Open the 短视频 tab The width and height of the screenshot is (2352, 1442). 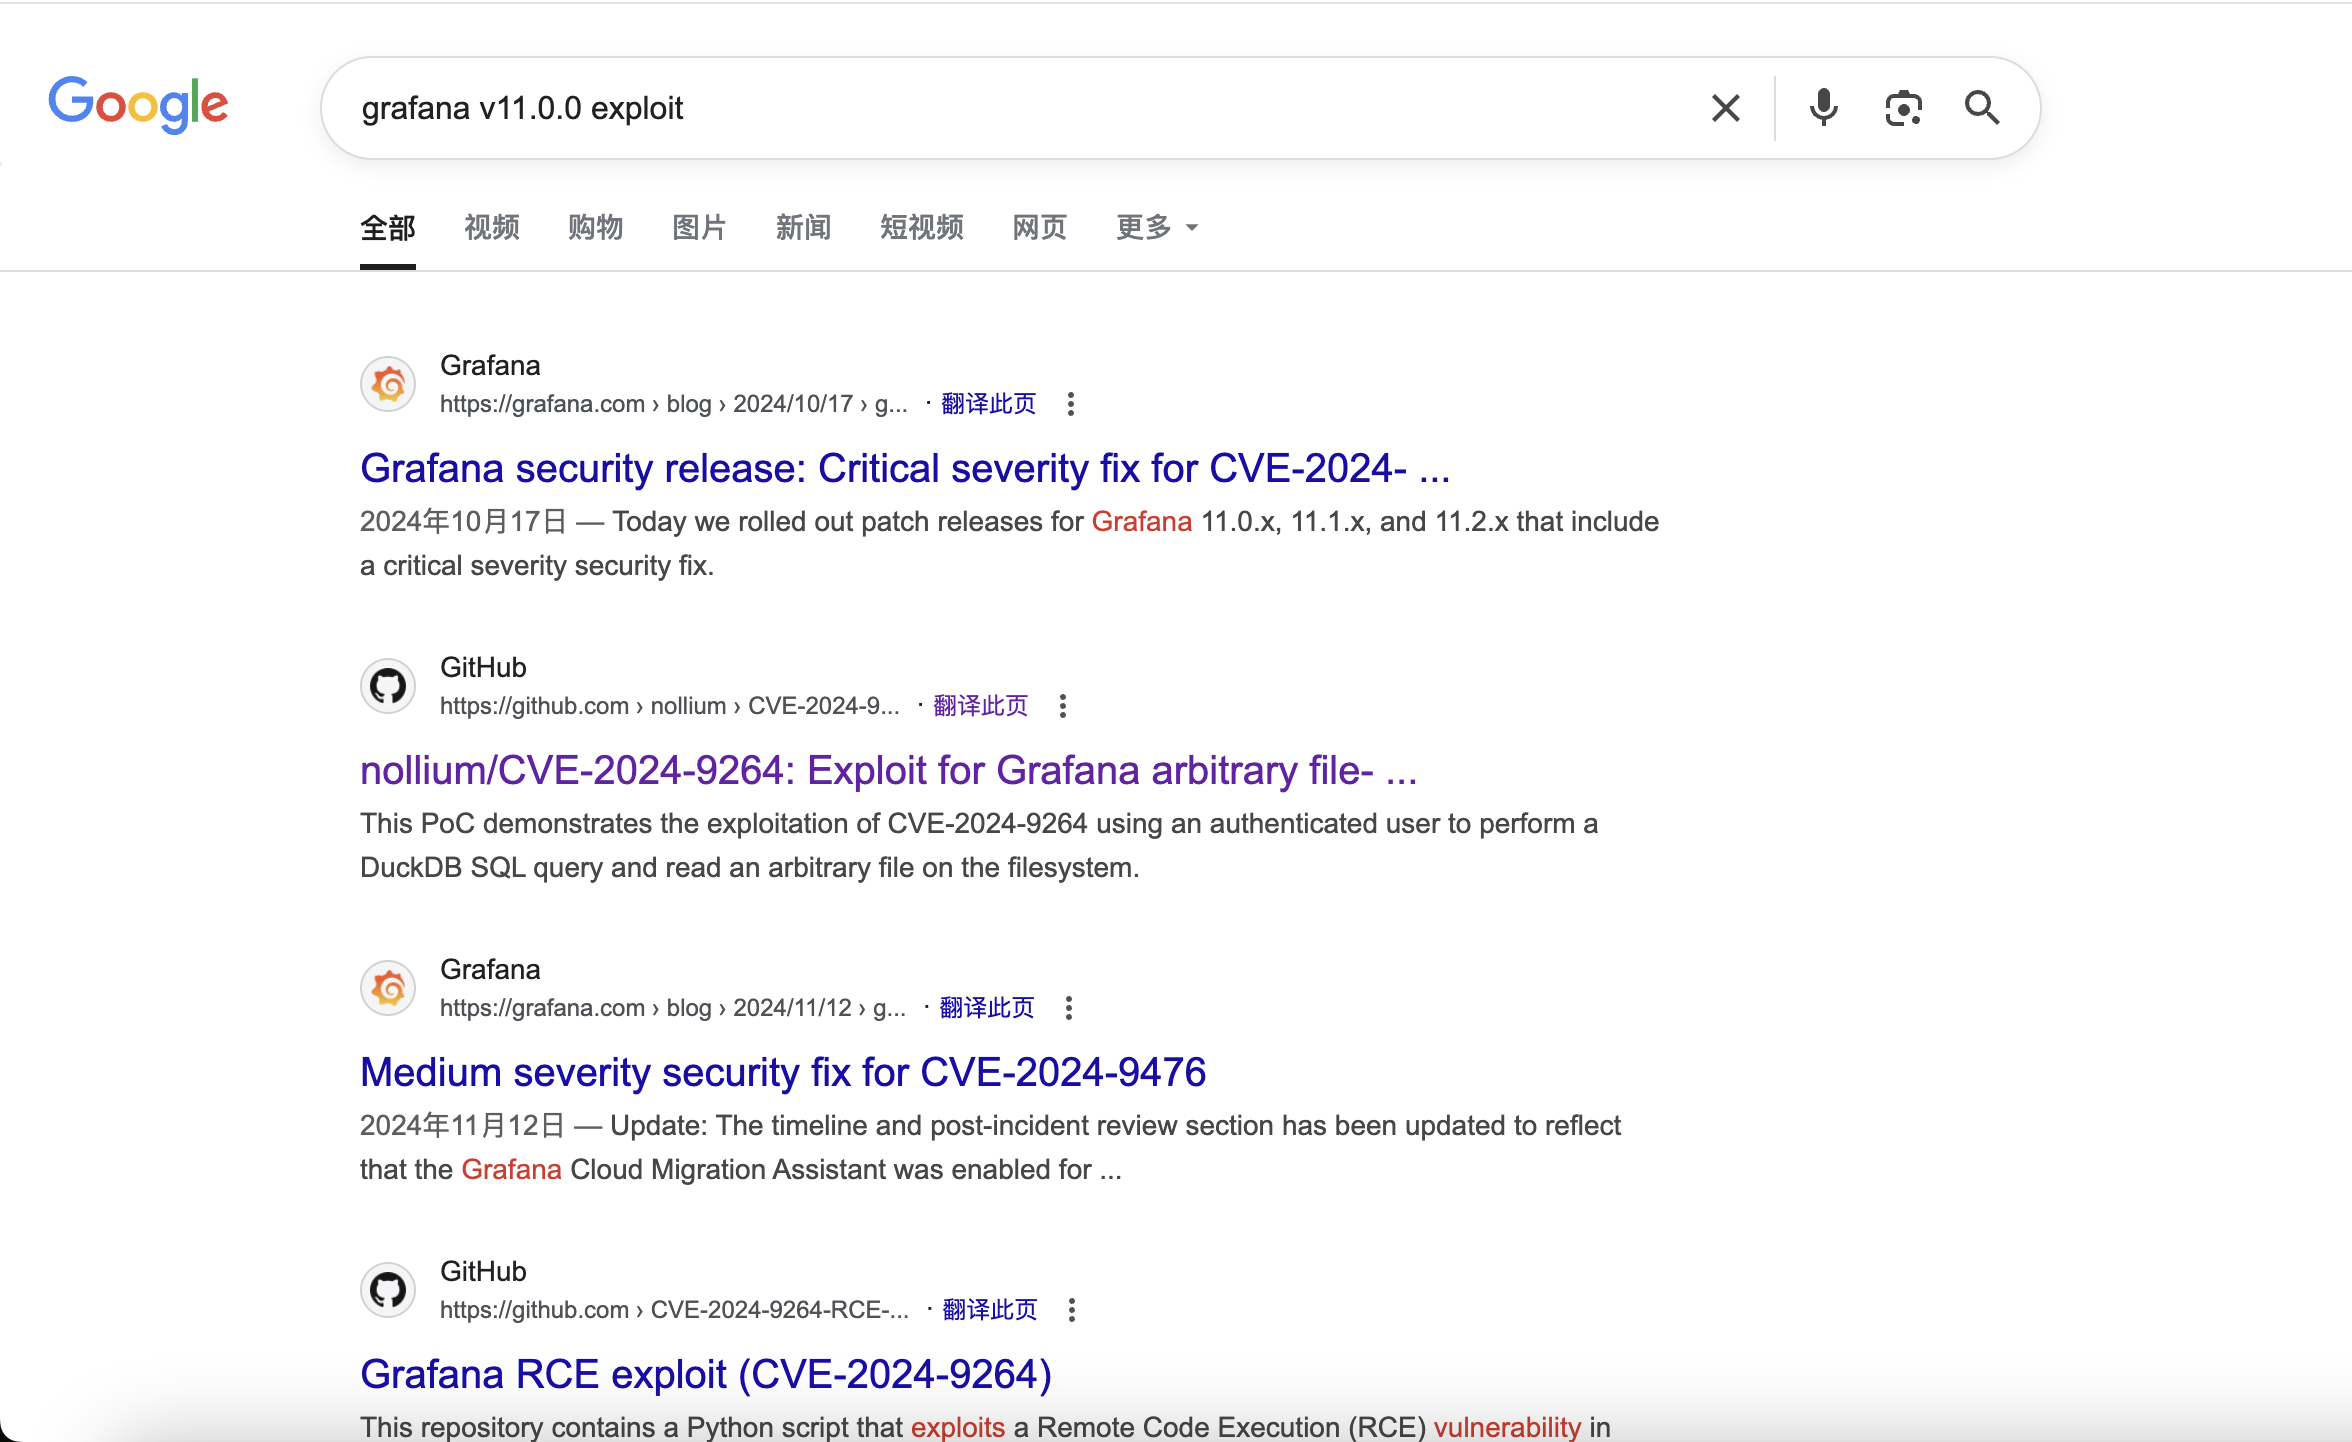click(921, 228)
